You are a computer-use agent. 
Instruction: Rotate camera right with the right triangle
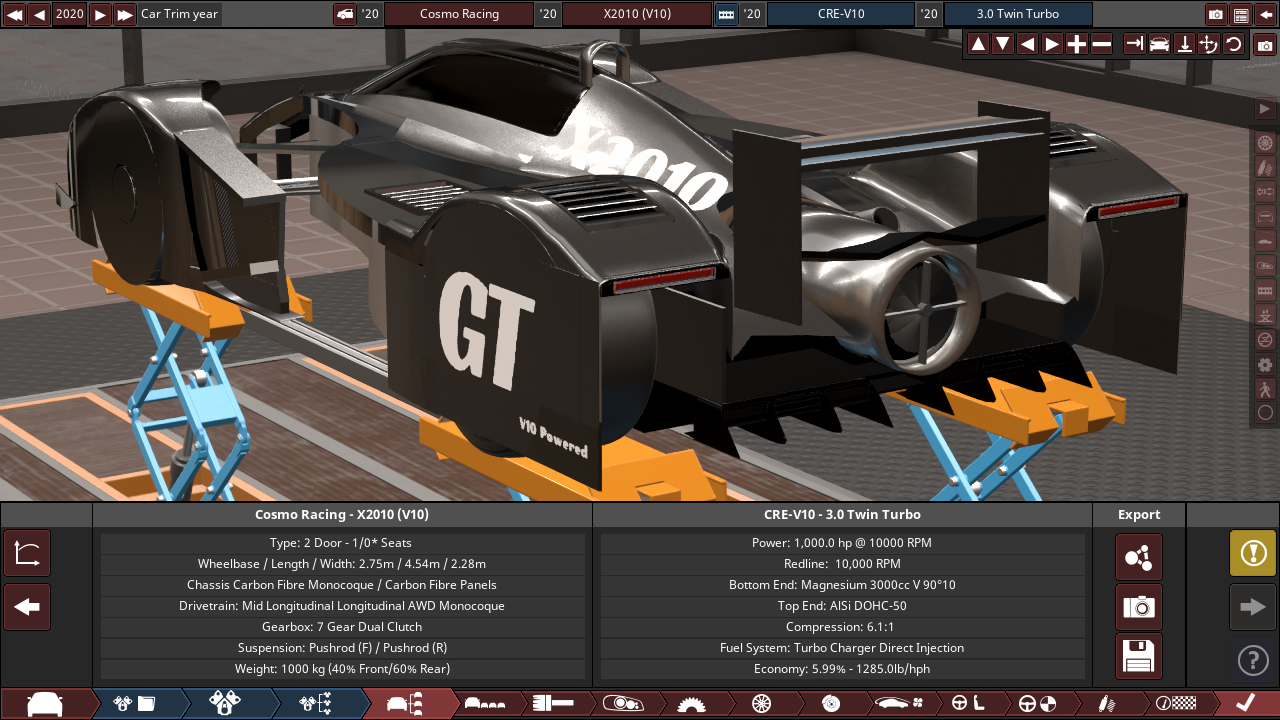(x=1052, y=44)
